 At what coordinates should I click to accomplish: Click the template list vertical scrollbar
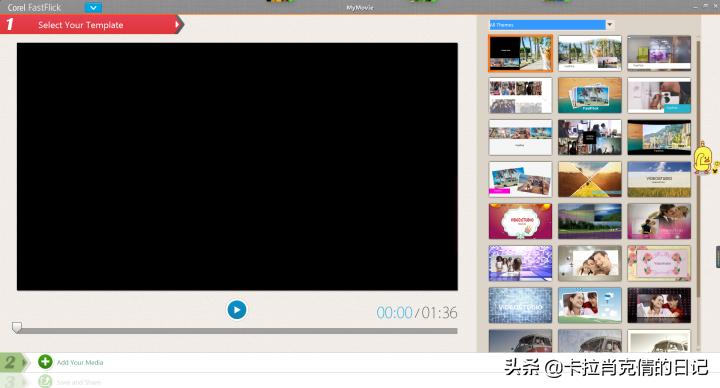pos(698,168)
